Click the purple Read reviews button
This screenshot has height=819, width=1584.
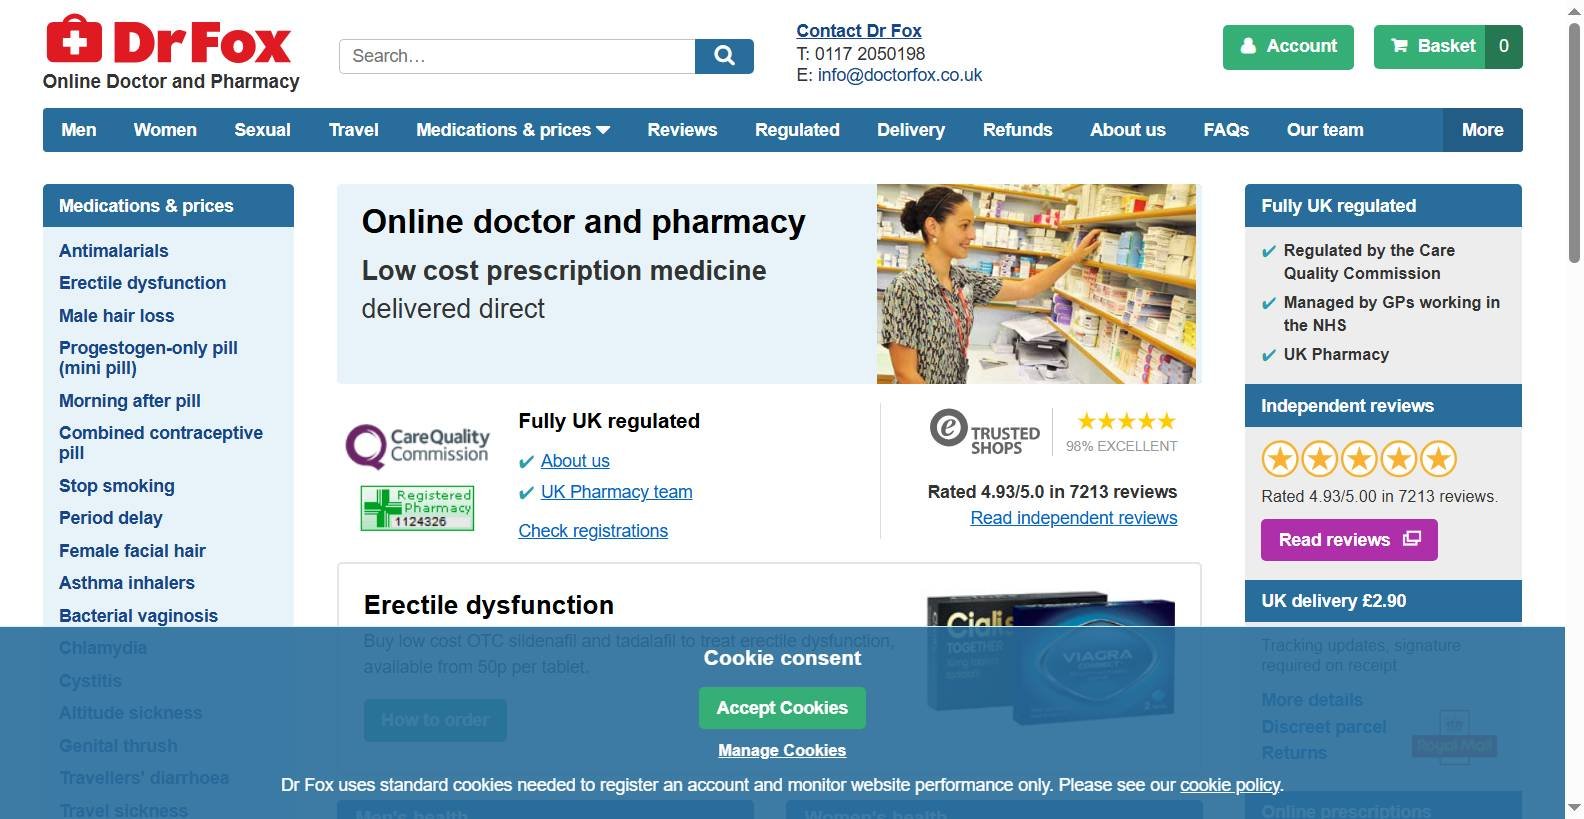point(1349,540)
